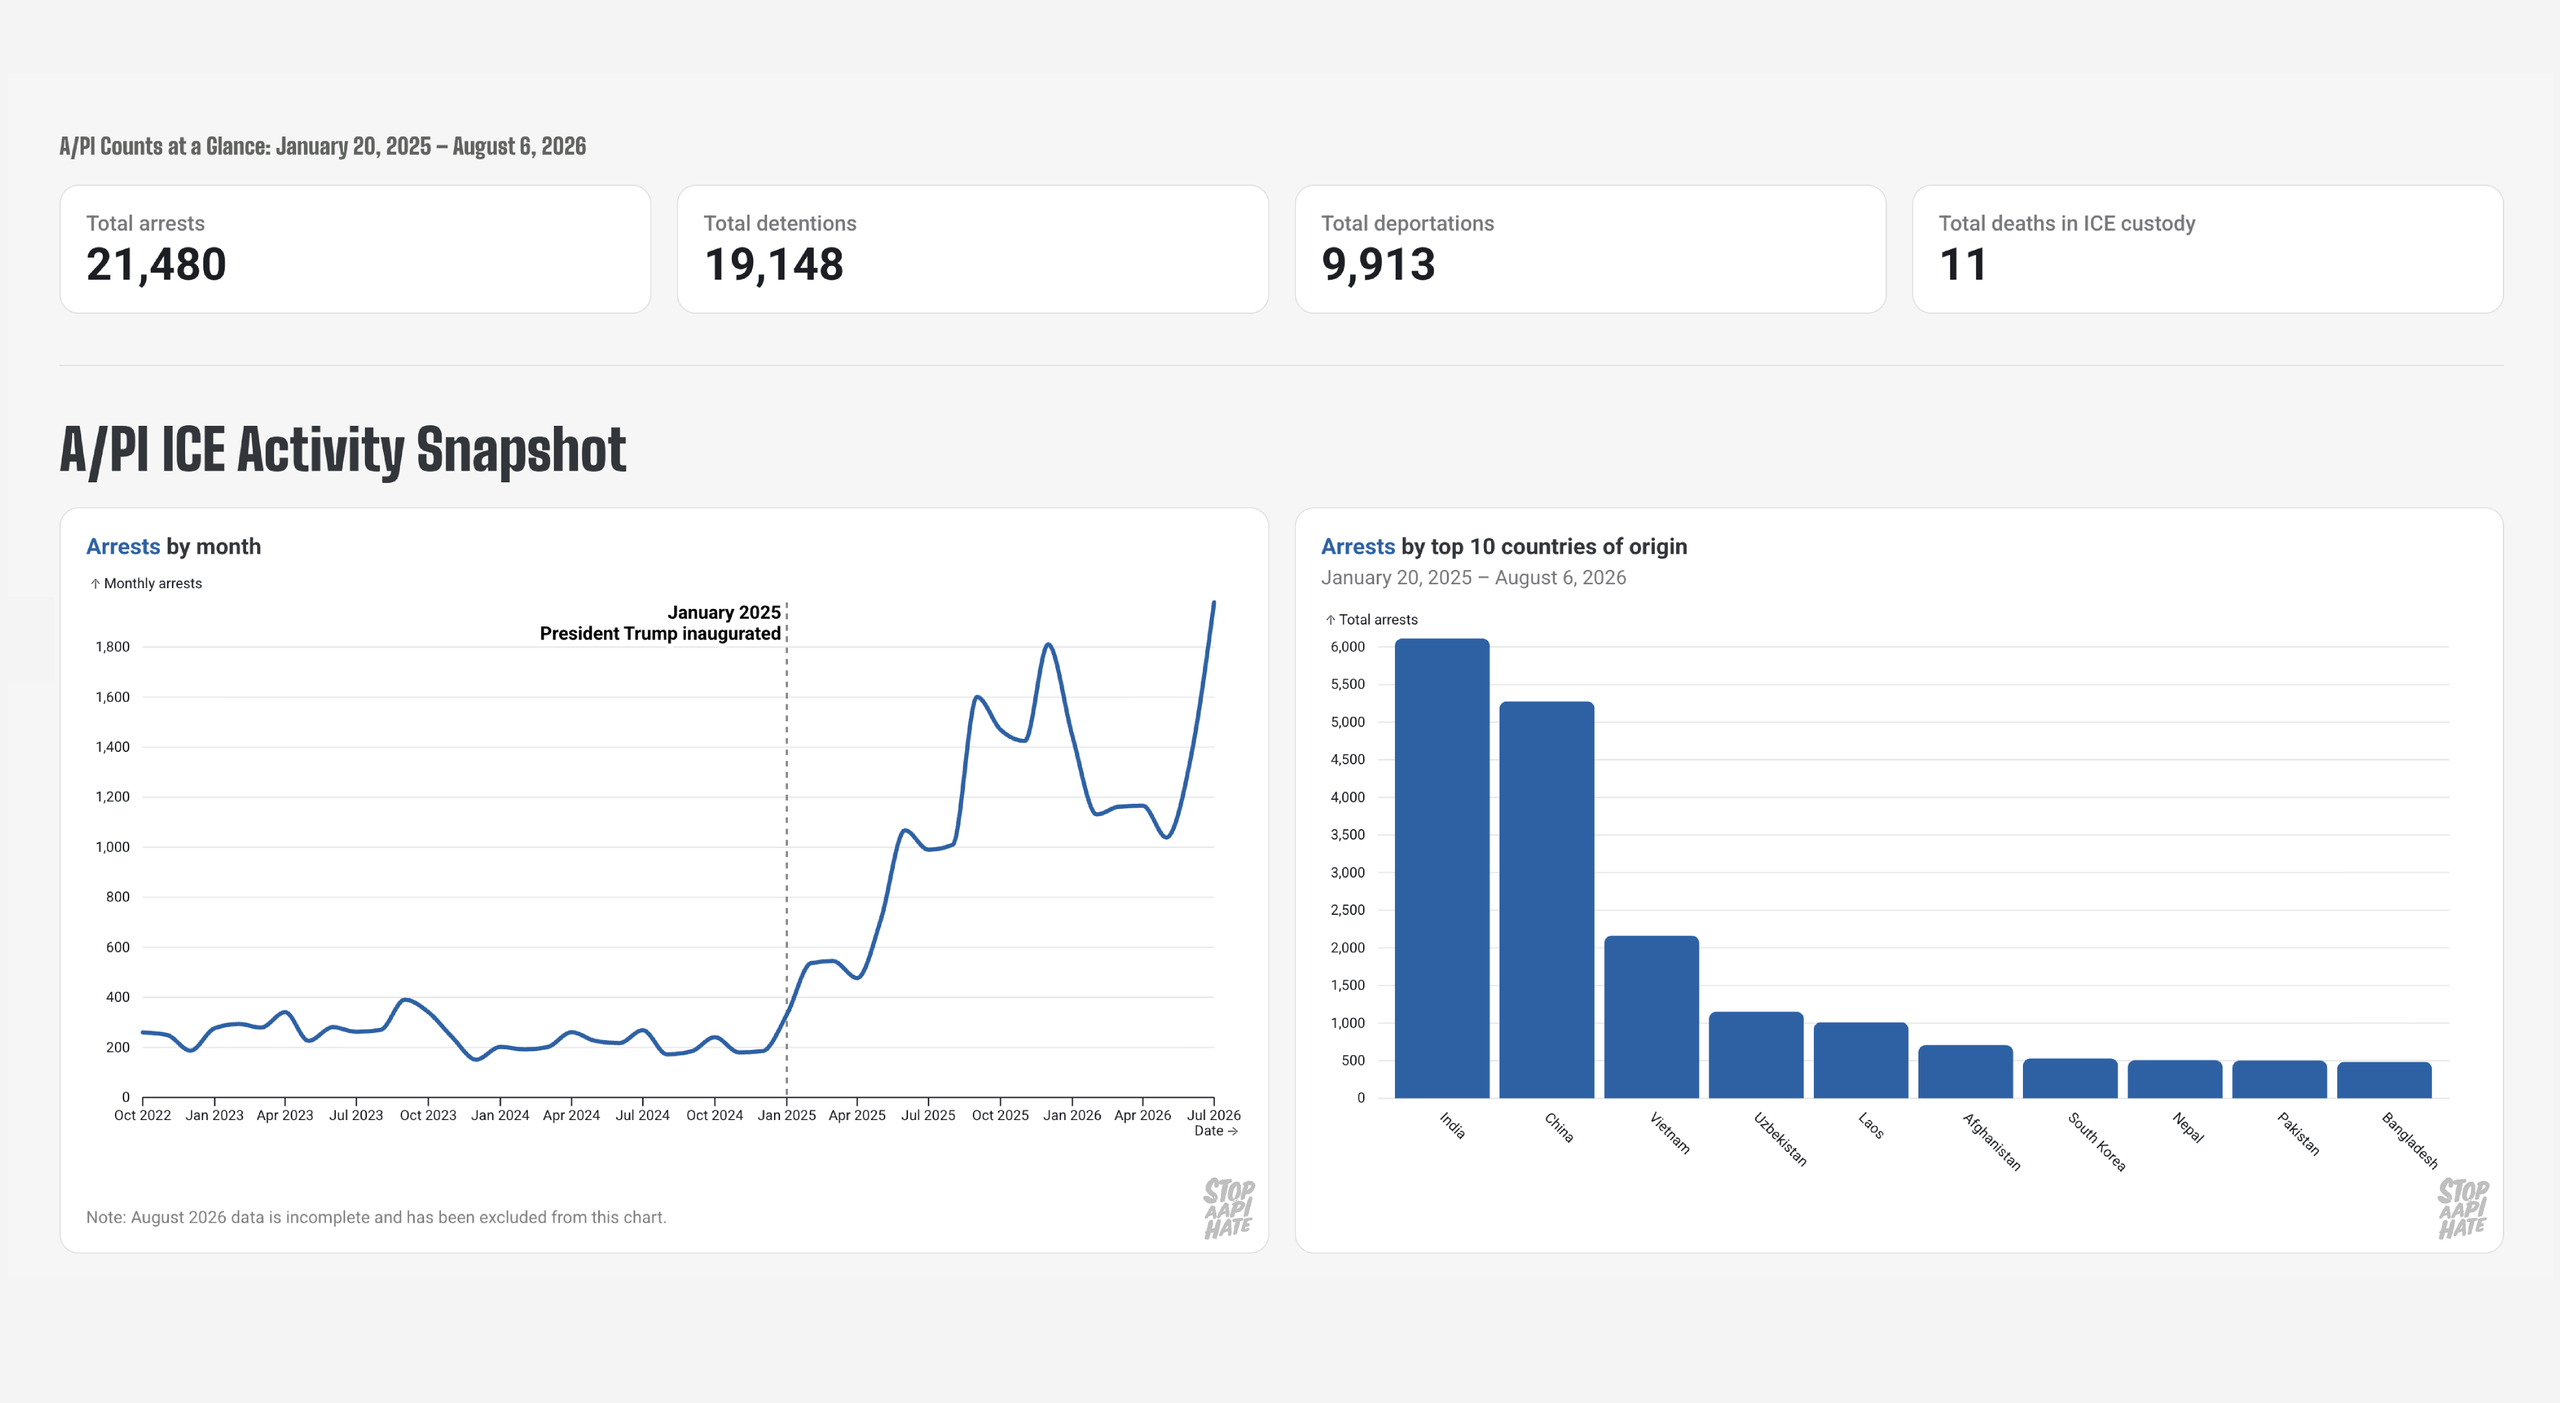Click the Uzbekistan bar

1756,1055
